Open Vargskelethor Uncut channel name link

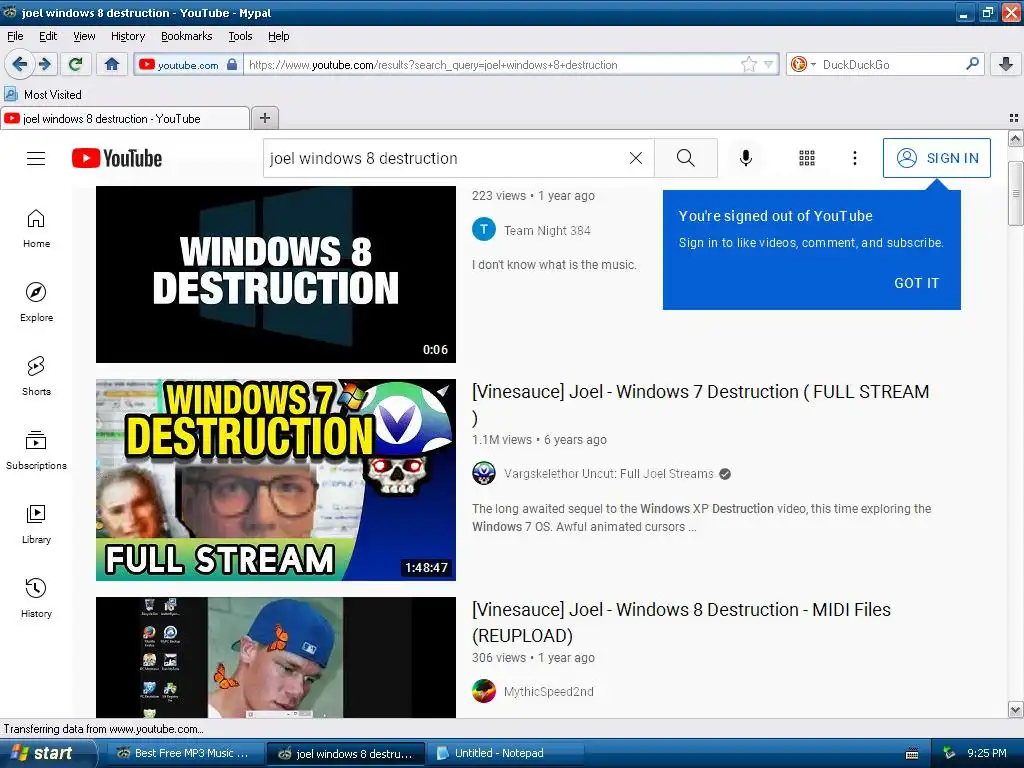point(609,473)
